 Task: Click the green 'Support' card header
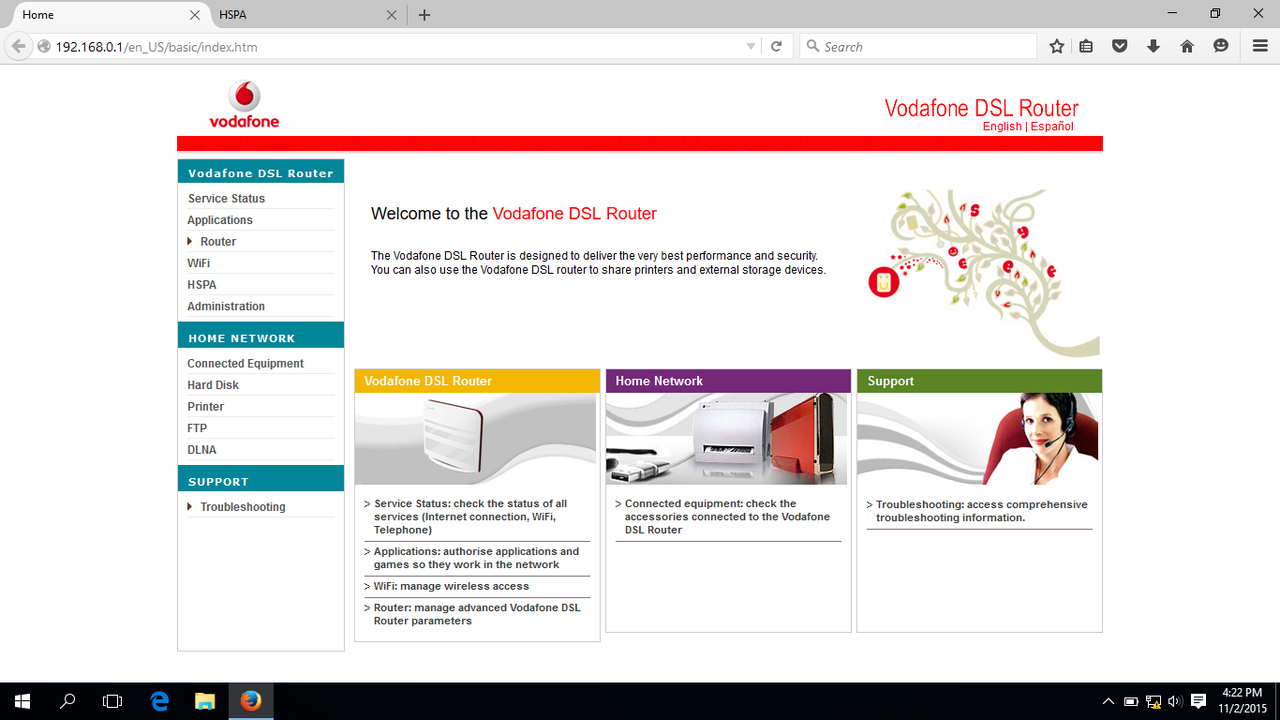click(x=979, y=381)
